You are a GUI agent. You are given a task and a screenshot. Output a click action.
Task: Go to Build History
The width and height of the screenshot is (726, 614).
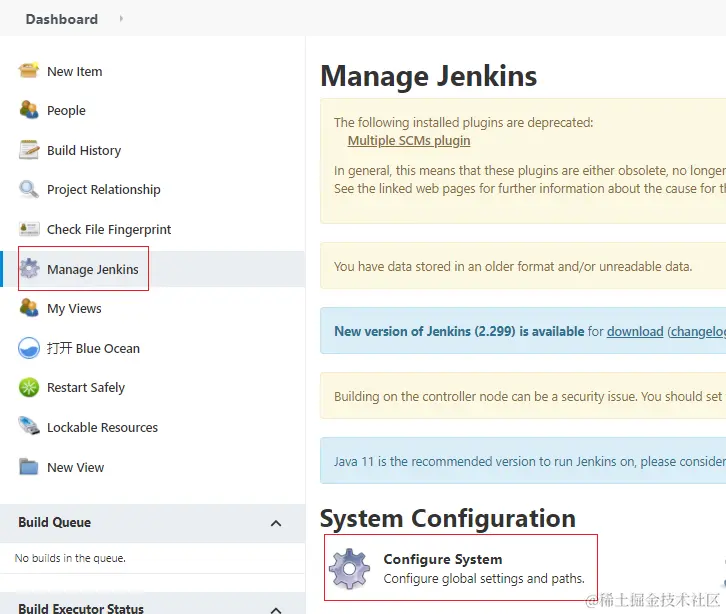[84, 150]
